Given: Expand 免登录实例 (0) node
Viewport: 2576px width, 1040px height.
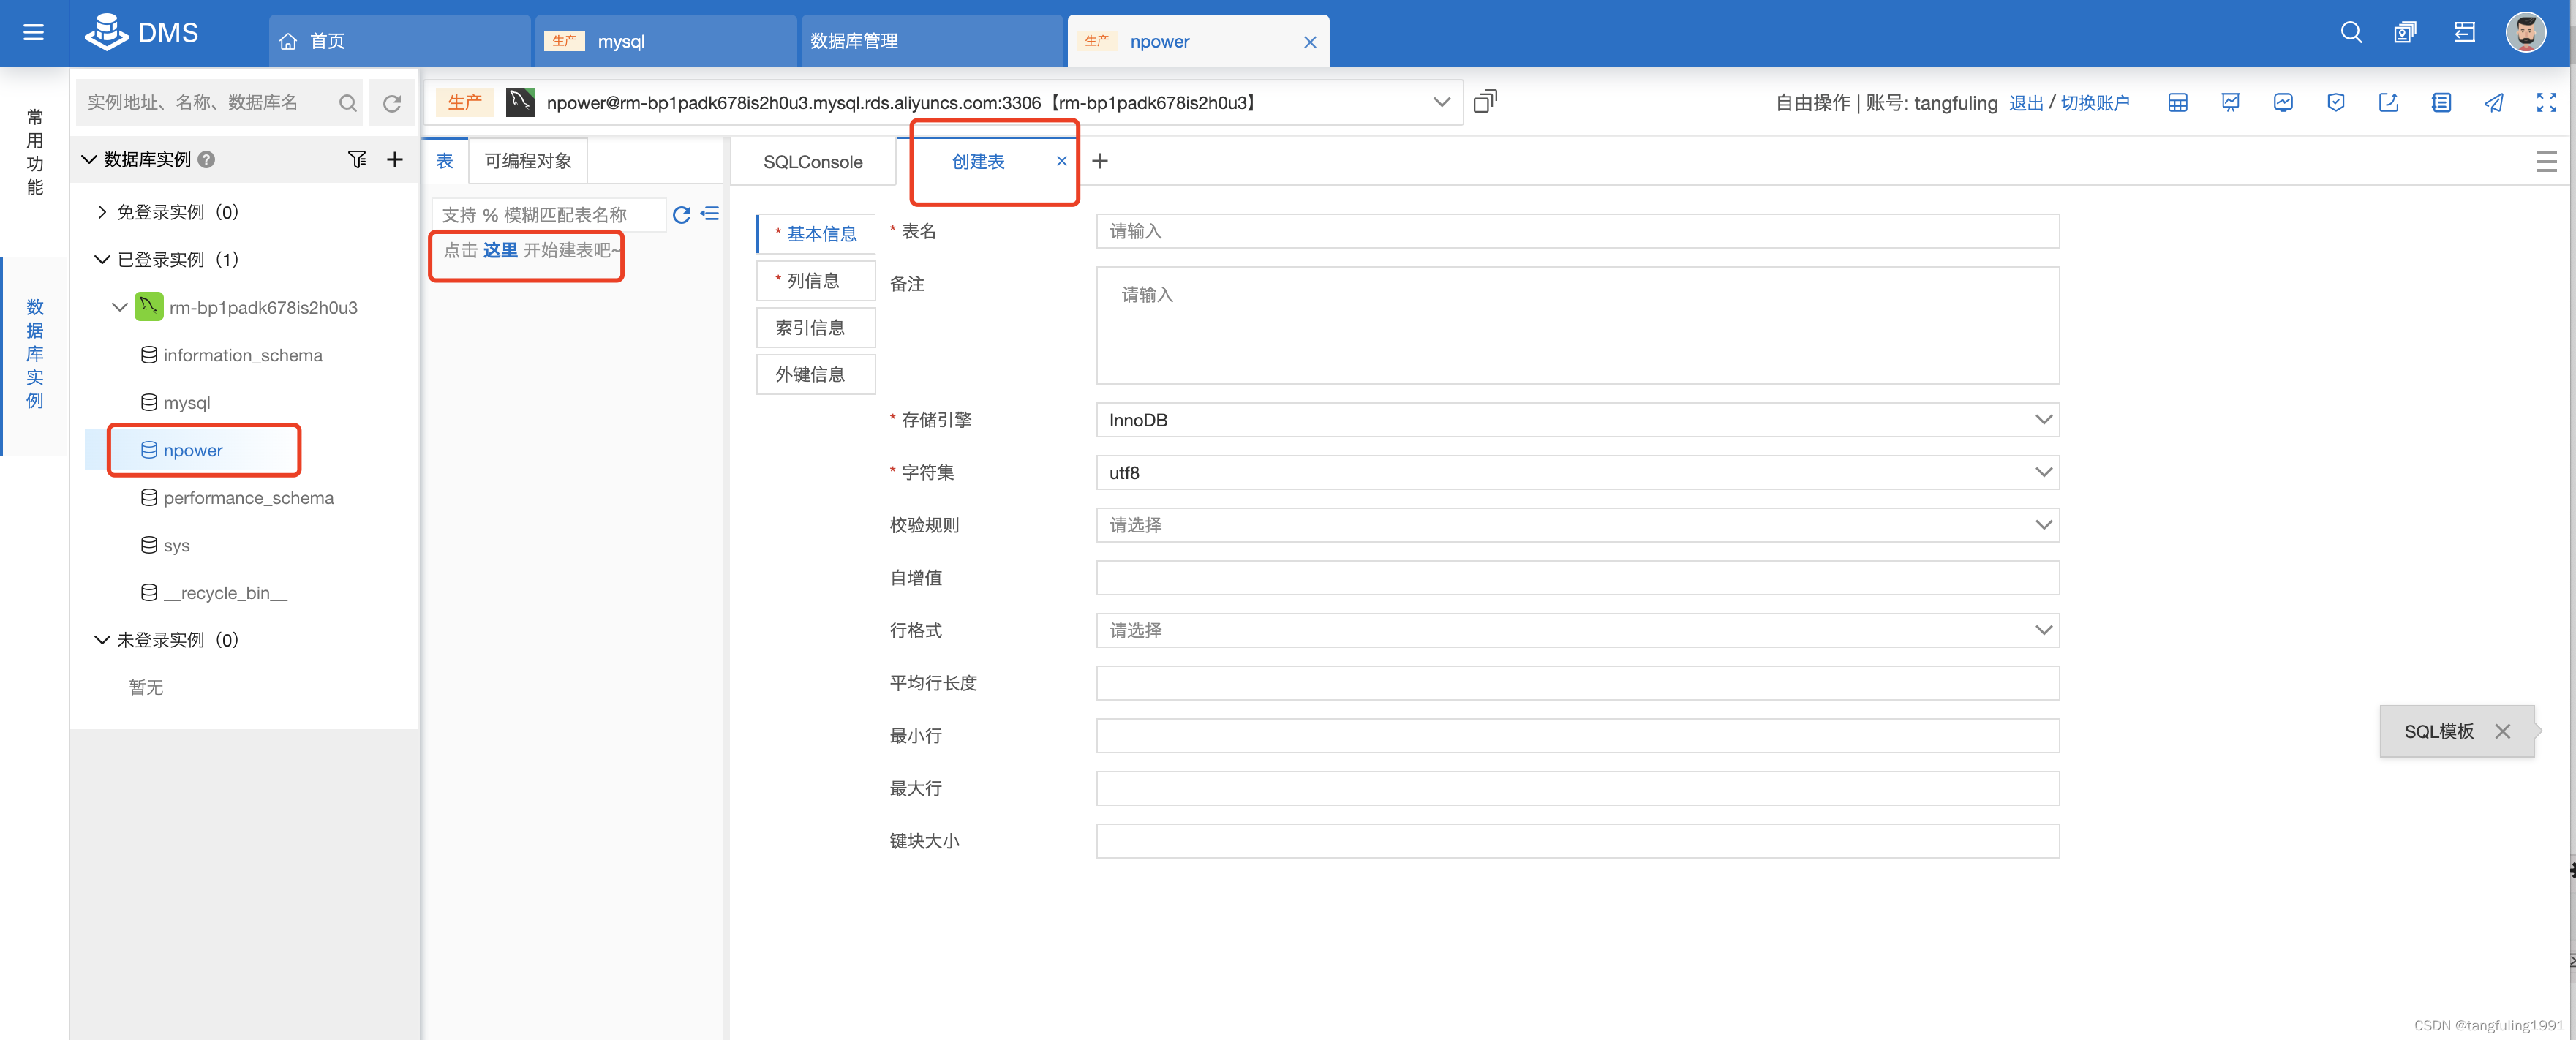Looking at the screenshot, I should click(101, 212).
